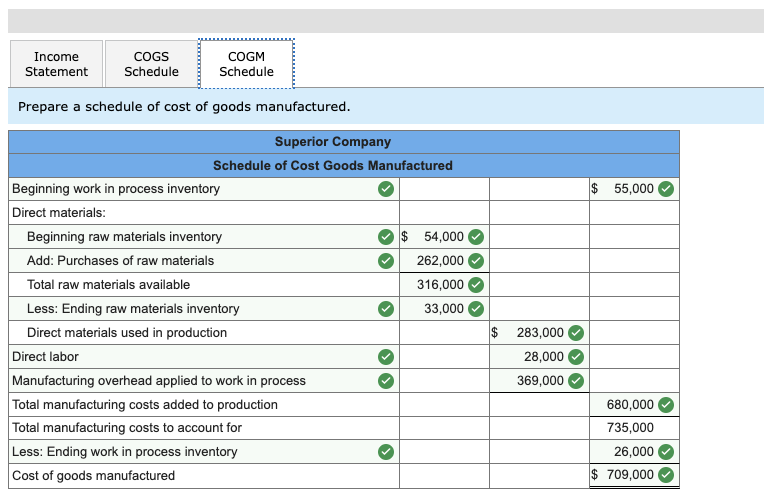Click the Cost of goods manufactured label
The height and width of the screenshot is (497, 764).
(93, 476)
